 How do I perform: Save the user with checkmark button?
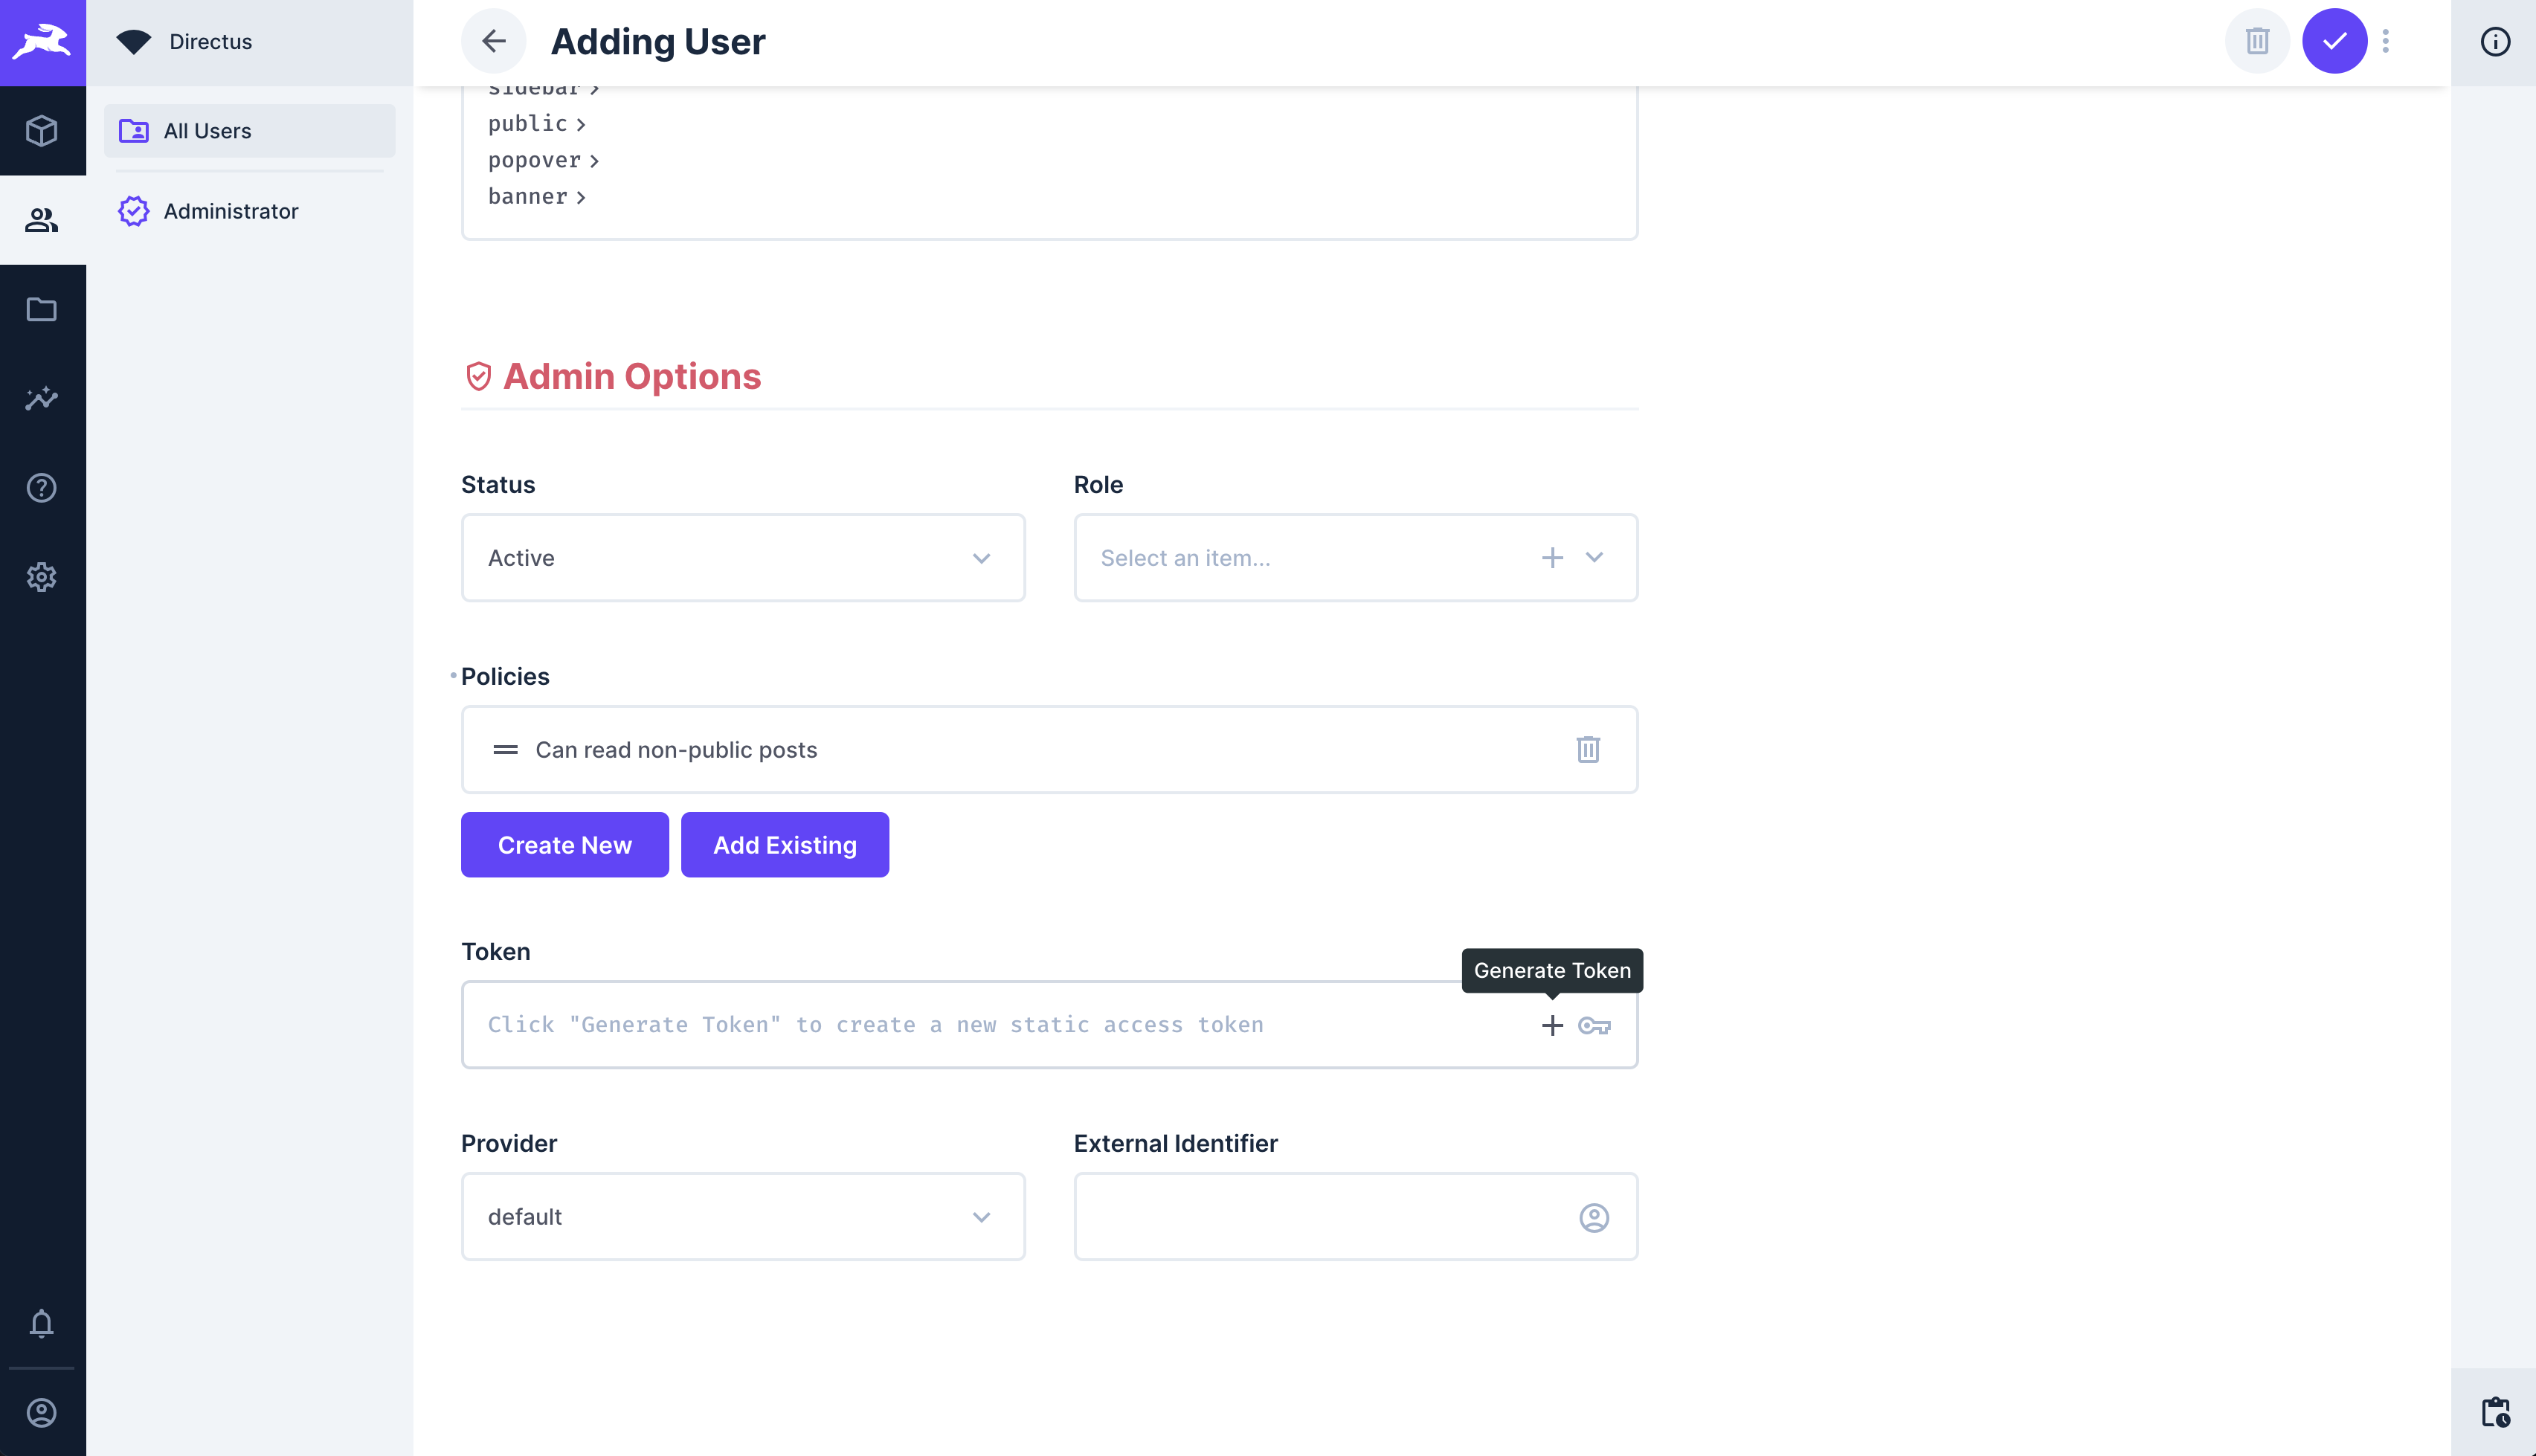click(2335, 41)
